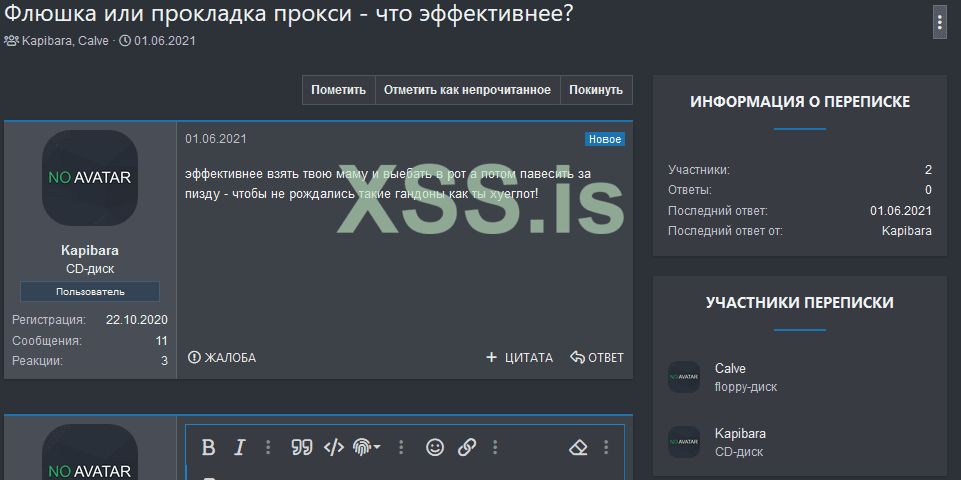
Task: Click the Новое badge on the message
Action: click(x=605, y=139)
